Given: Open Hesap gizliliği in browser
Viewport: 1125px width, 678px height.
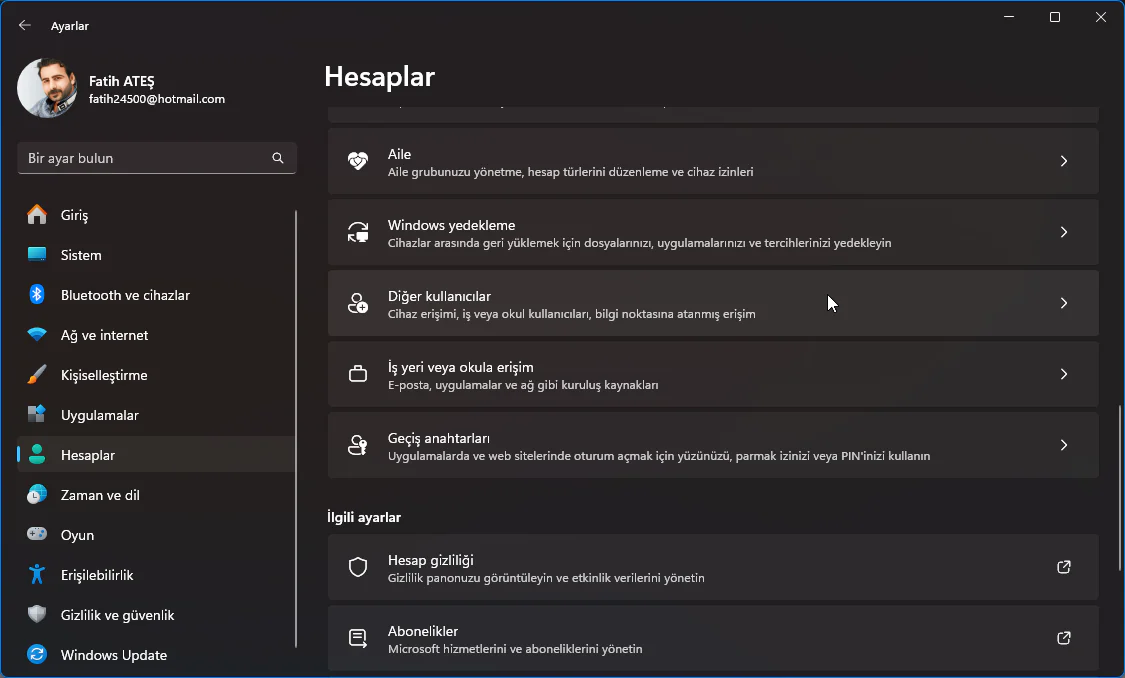Looking at the screenshot, I should click(x=1063, y=567).
